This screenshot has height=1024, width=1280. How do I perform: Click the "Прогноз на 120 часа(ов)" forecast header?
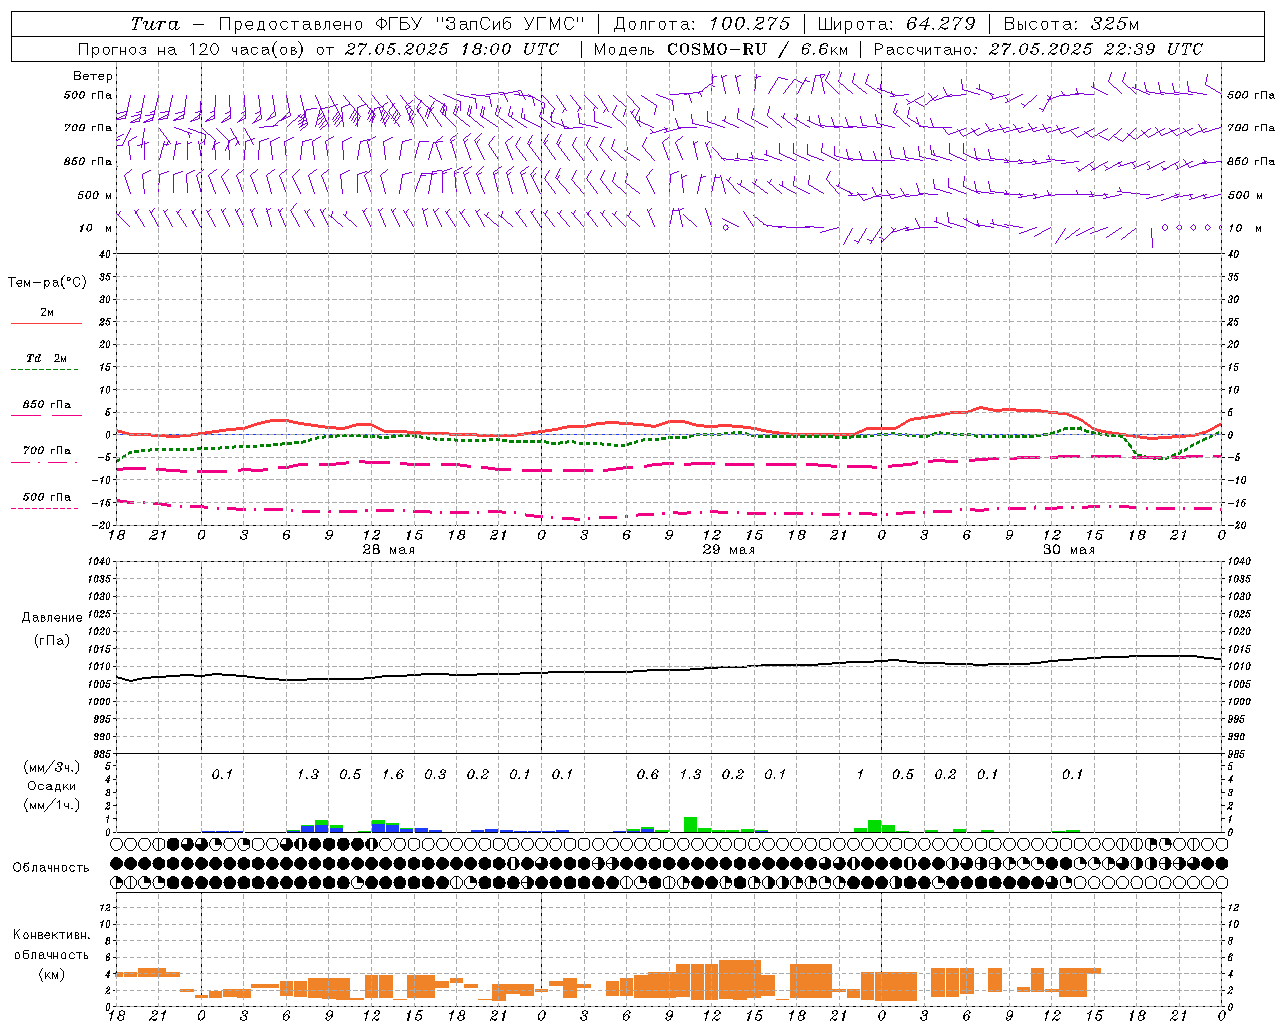coord(192,49)
